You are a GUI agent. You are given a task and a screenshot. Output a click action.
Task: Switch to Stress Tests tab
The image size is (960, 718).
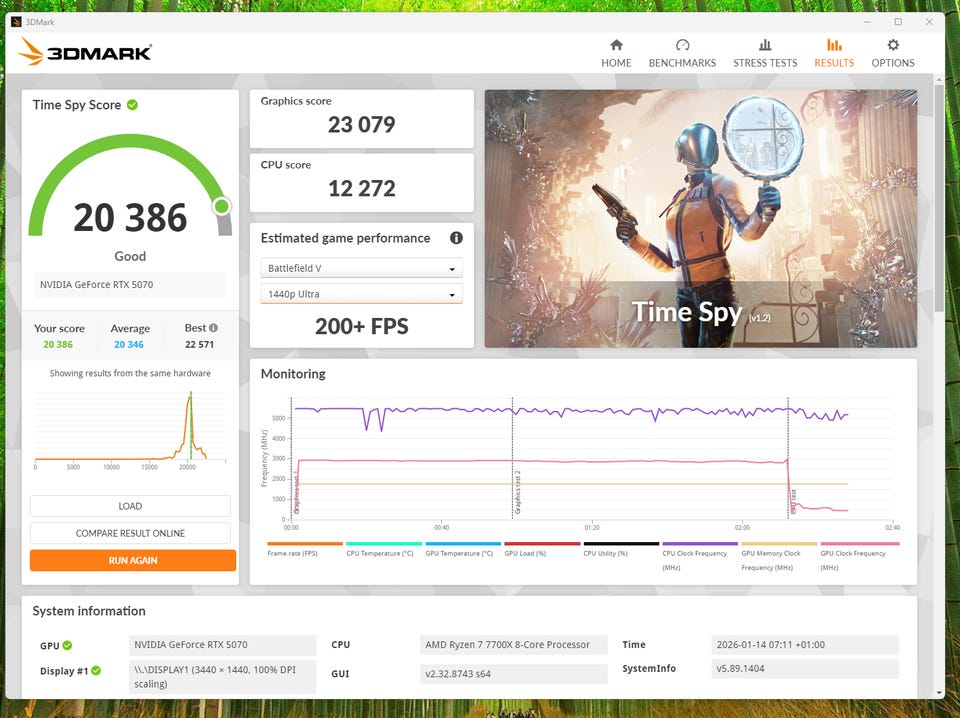click(x=765, y=53)
